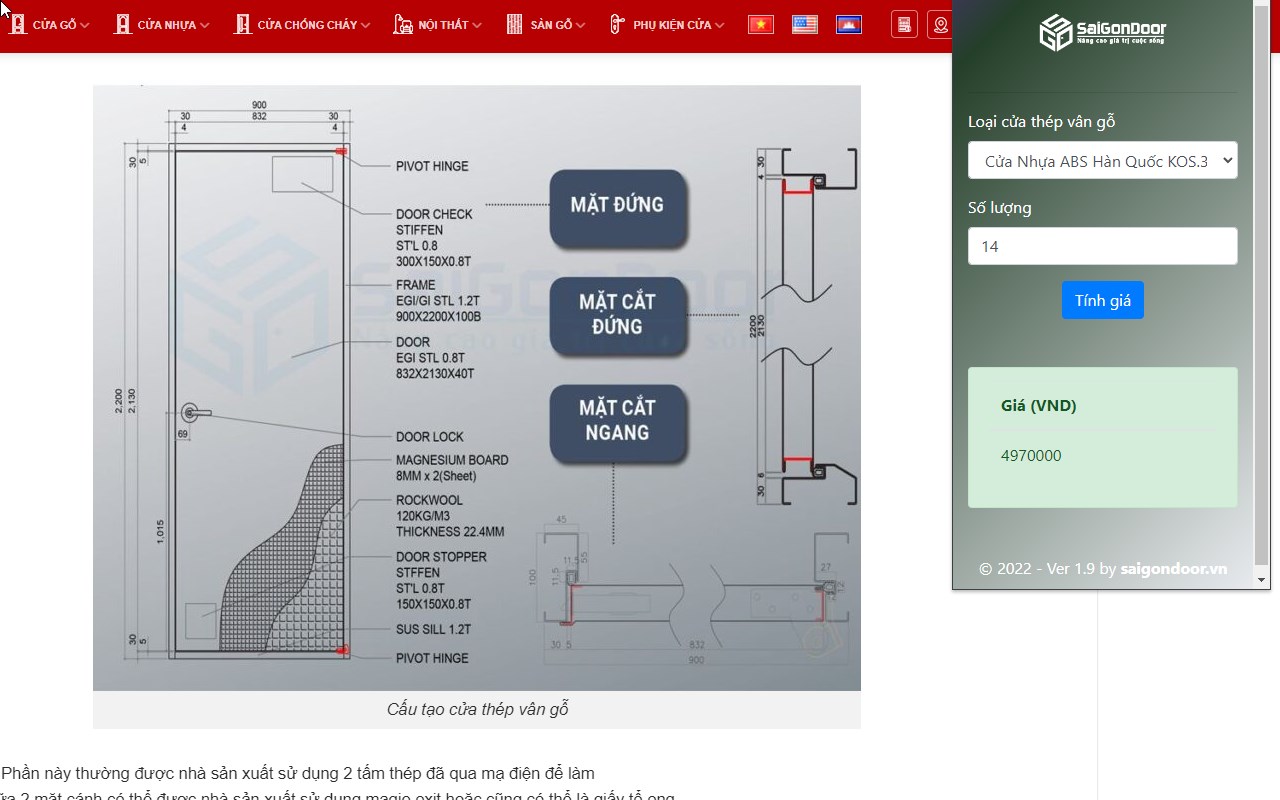Open the price calculator icon in header
The height and width of the screenshot is (800, 1280).
(x=904, y=25)
